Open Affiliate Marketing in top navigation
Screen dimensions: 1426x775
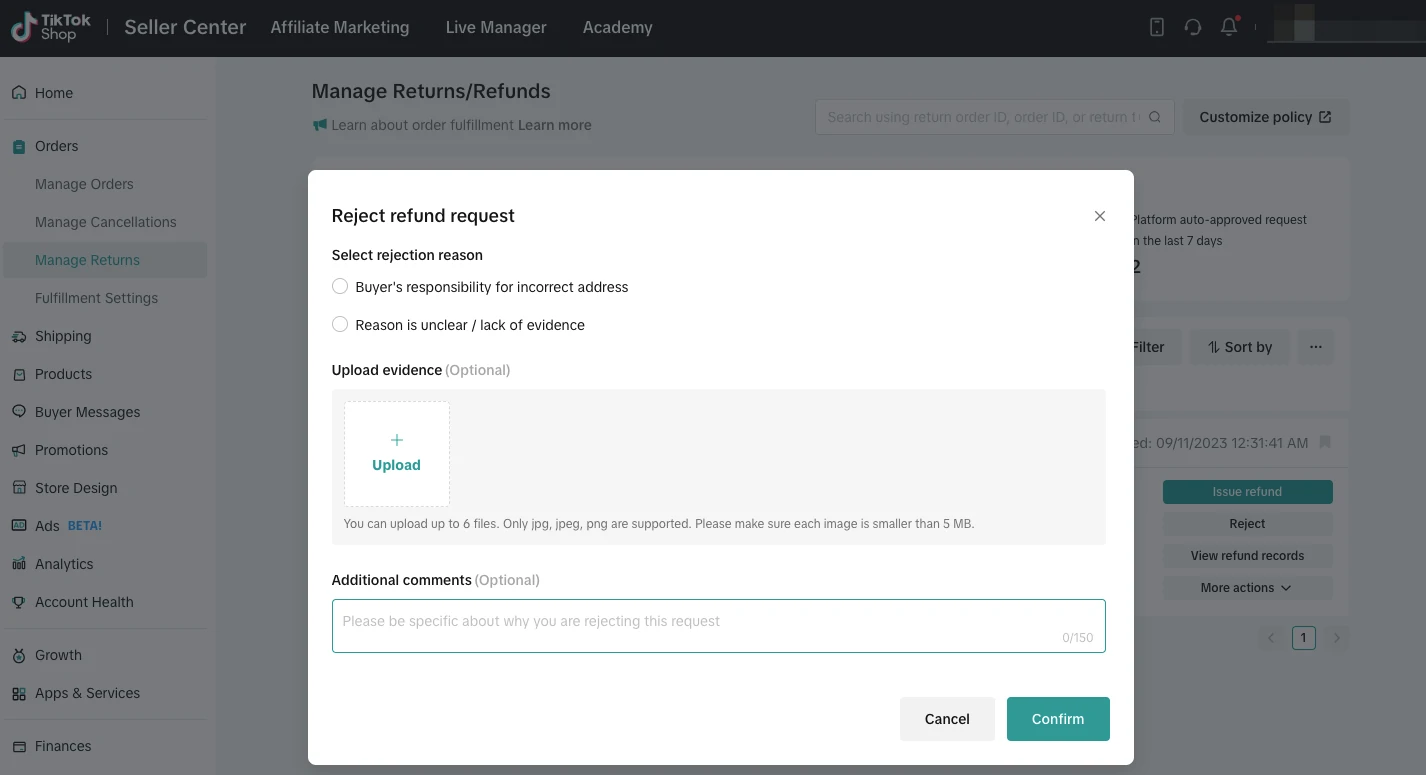pyautogui.click(x=340, y=28)
